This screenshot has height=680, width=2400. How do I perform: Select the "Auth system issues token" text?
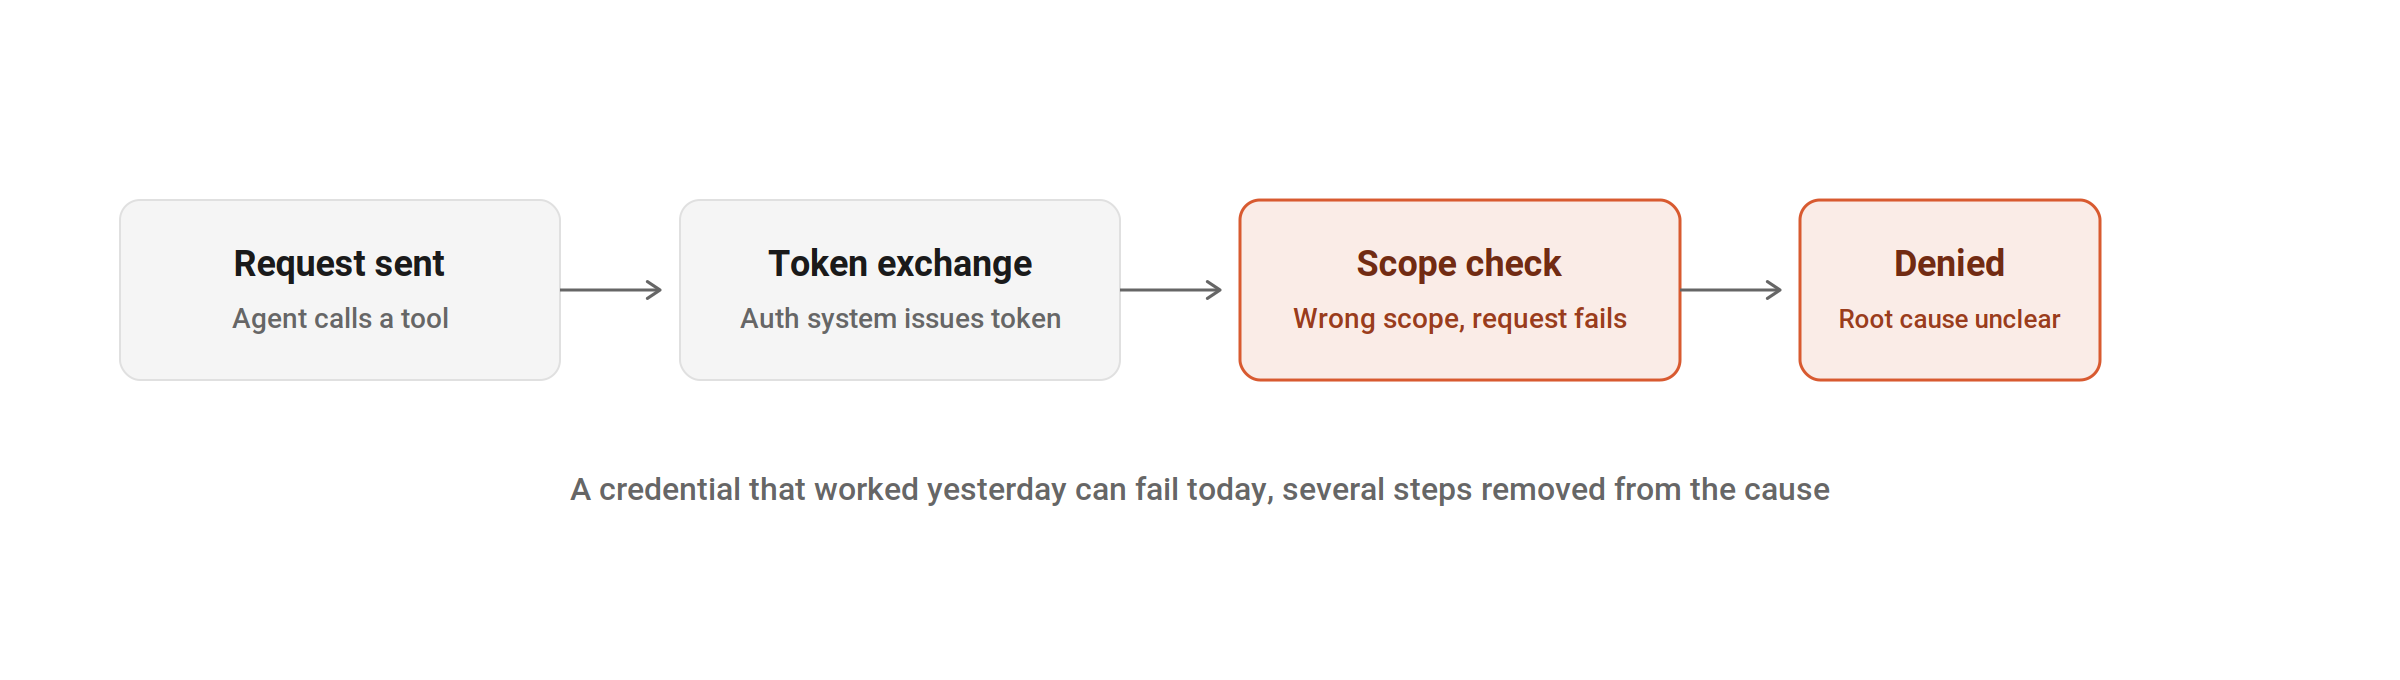tap(900, 318)
